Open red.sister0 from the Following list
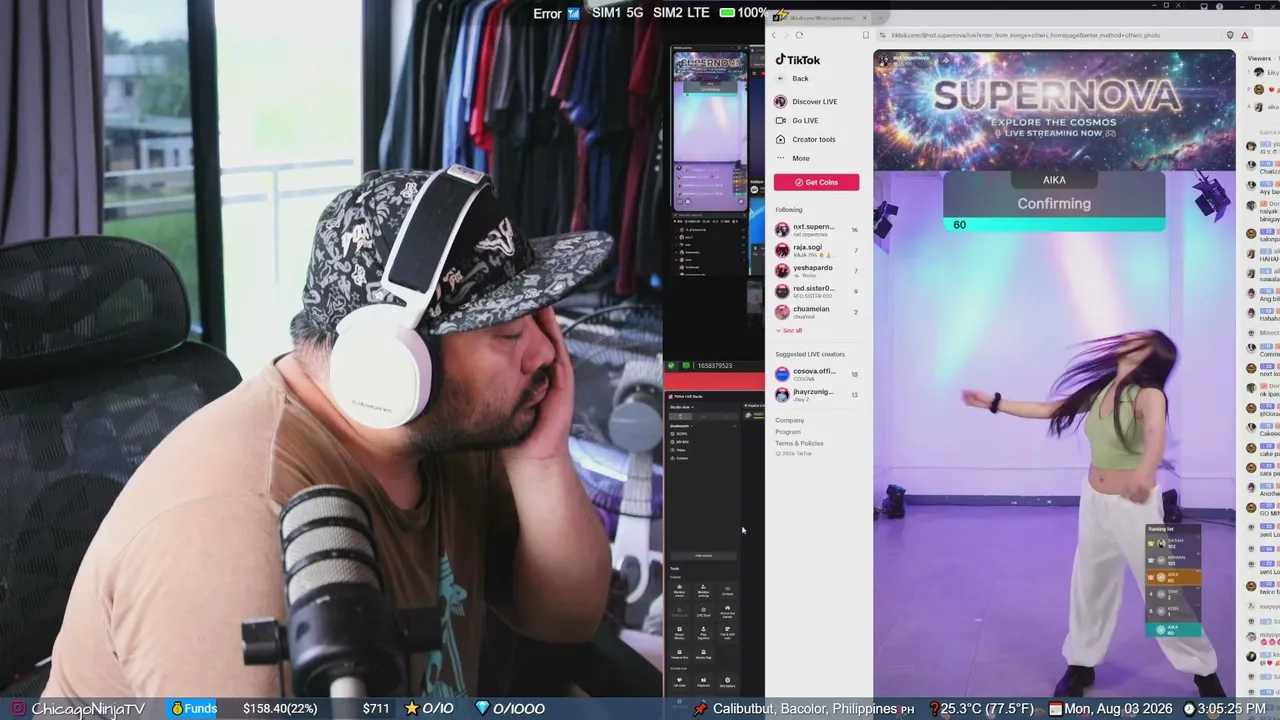 (x=816, y=291)
